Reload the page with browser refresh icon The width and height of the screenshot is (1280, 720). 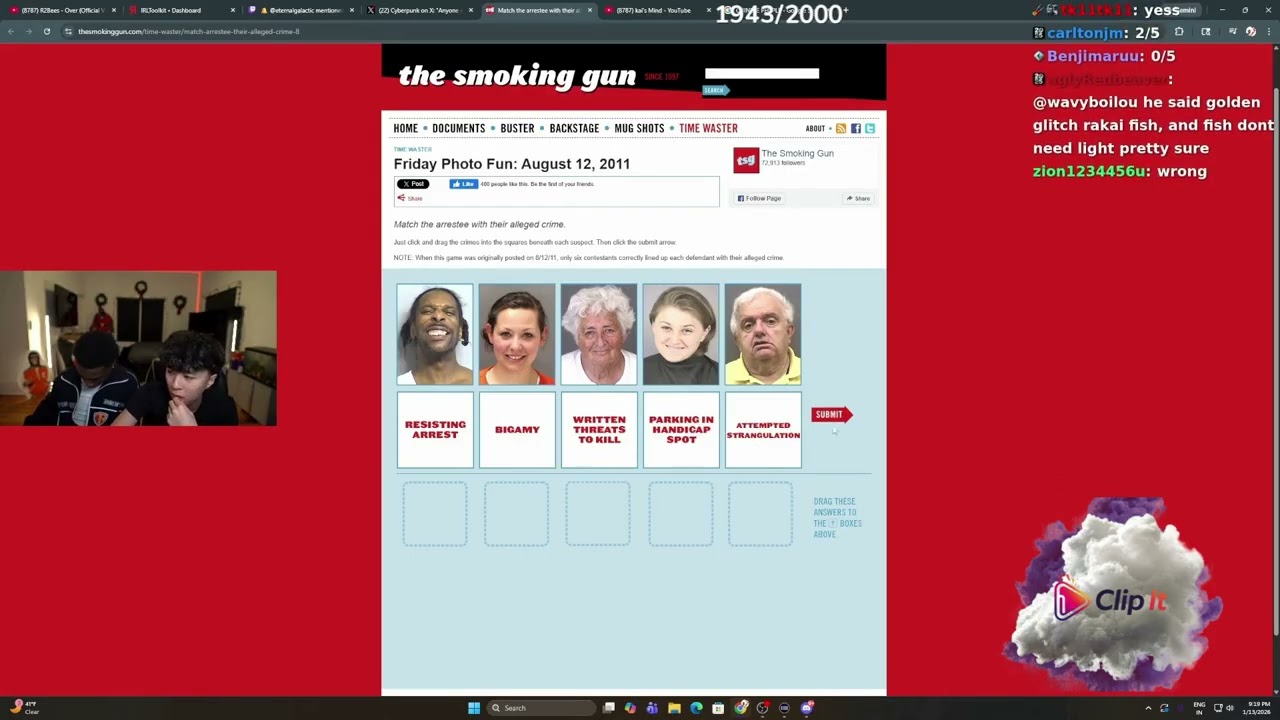pyautogui.click(x=46, y=31)
